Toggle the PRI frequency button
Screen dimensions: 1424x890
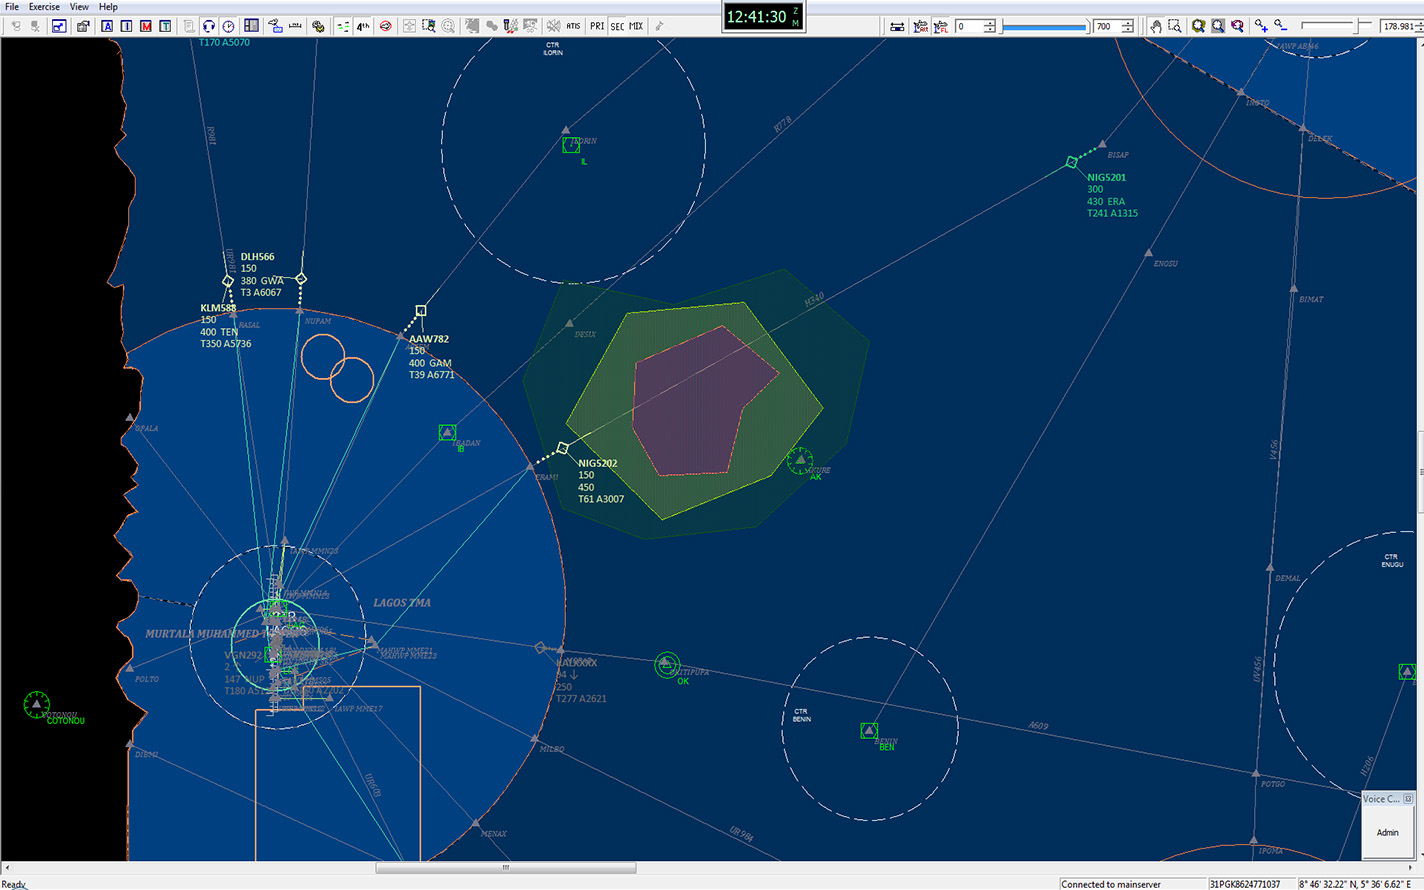click(597, 26)
